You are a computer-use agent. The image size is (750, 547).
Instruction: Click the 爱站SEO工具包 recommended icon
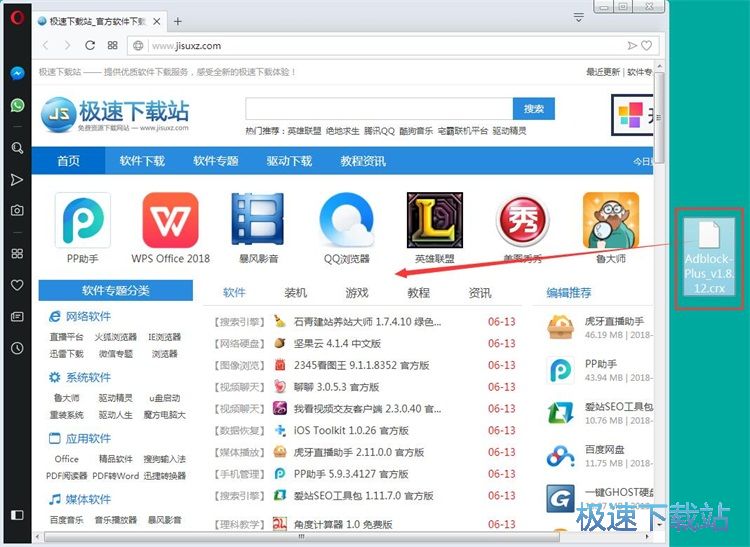[x=560, y=413]
